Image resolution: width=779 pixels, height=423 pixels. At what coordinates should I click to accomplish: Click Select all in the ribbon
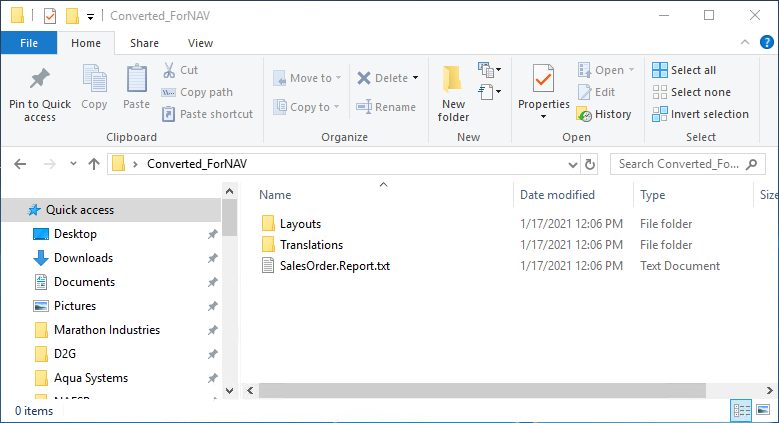pos(684,70)
